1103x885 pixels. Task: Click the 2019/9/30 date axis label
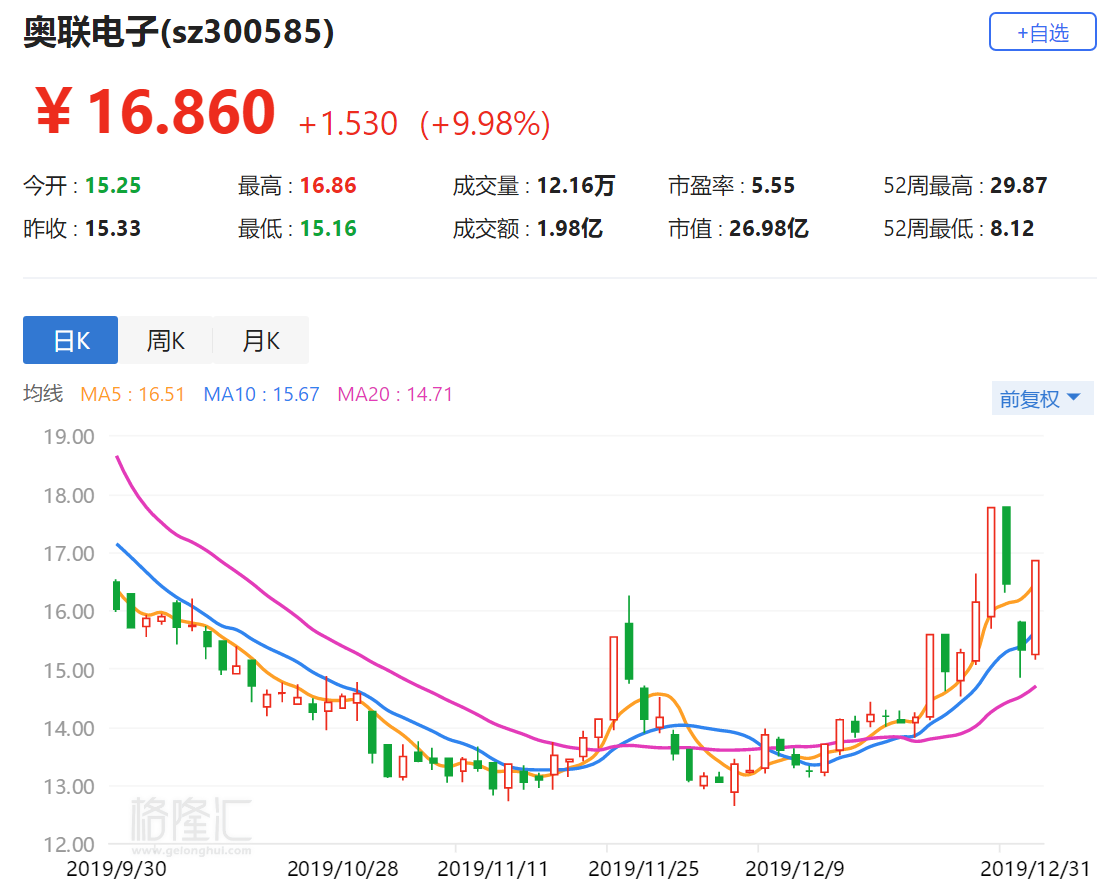116,869
